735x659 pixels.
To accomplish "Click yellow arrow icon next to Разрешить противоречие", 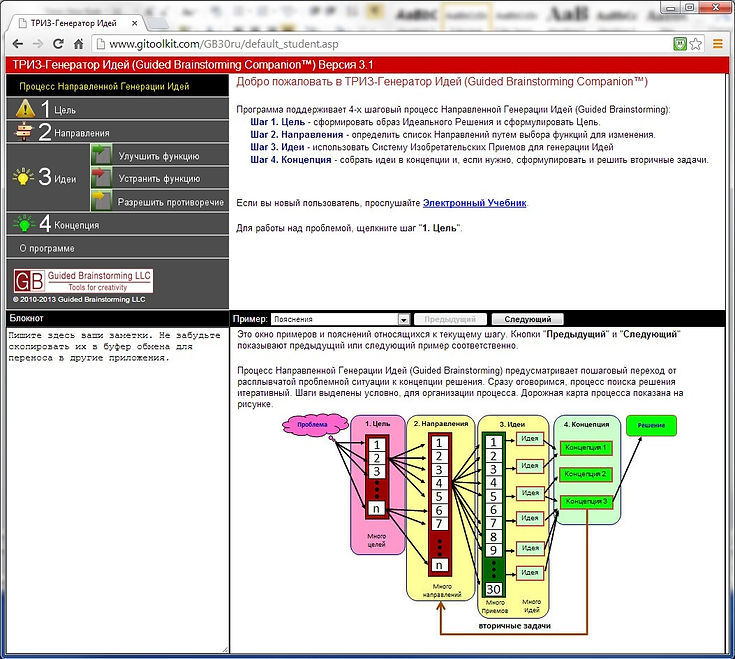I will coord(101,201).
